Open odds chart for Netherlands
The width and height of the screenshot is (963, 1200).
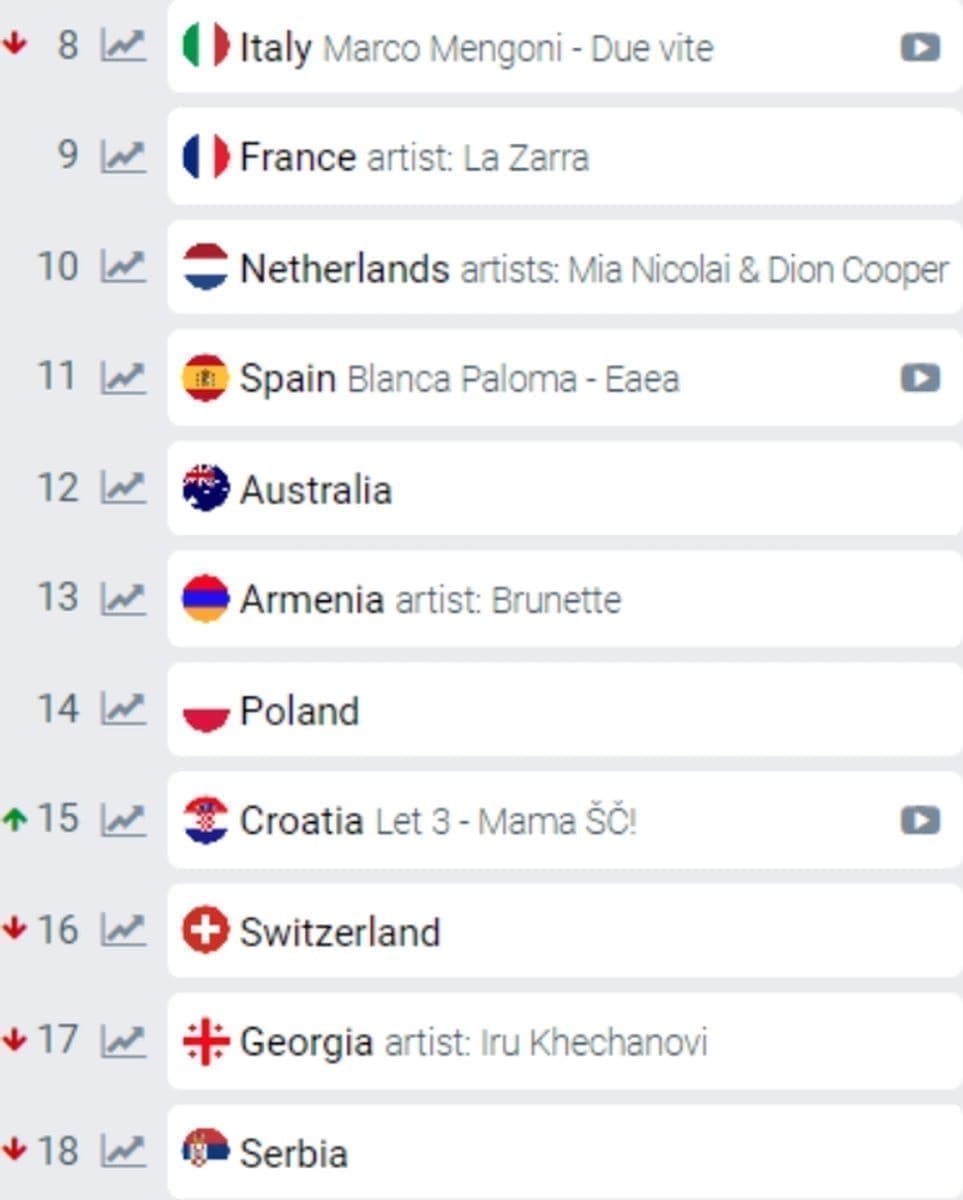click(x=123, y=267)
